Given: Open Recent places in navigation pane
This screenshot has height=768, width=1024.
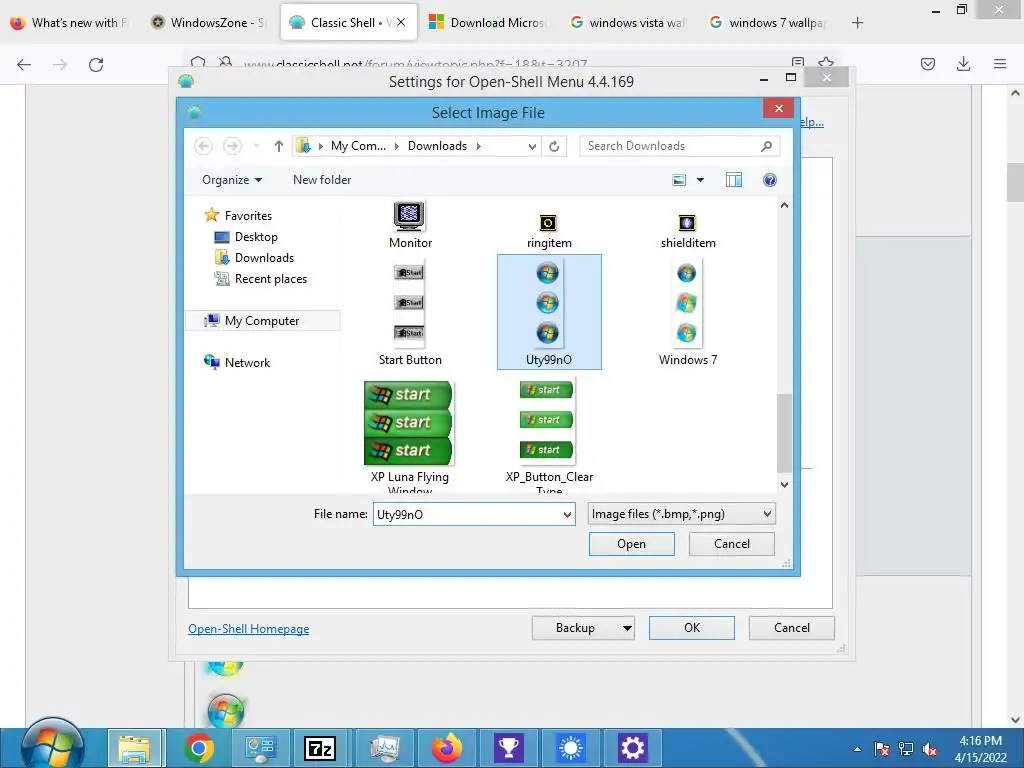Looking at the screenshot, I should pyautogui.click(x=261, y=278).
